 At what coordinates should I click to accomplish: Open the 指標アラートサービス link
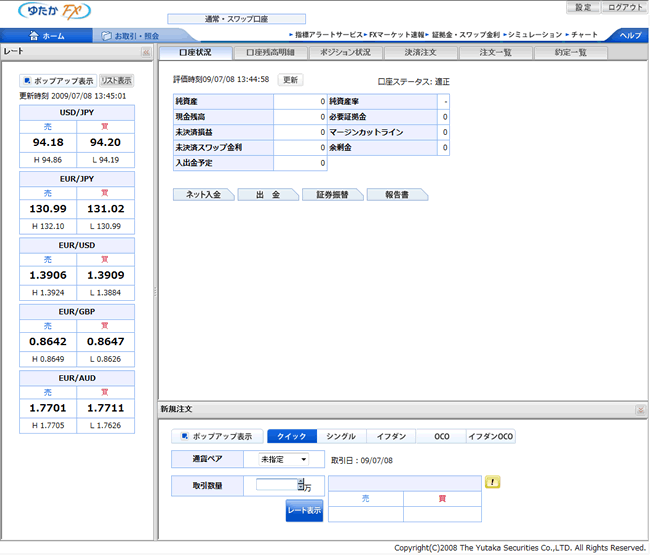[x=328, y=35]
